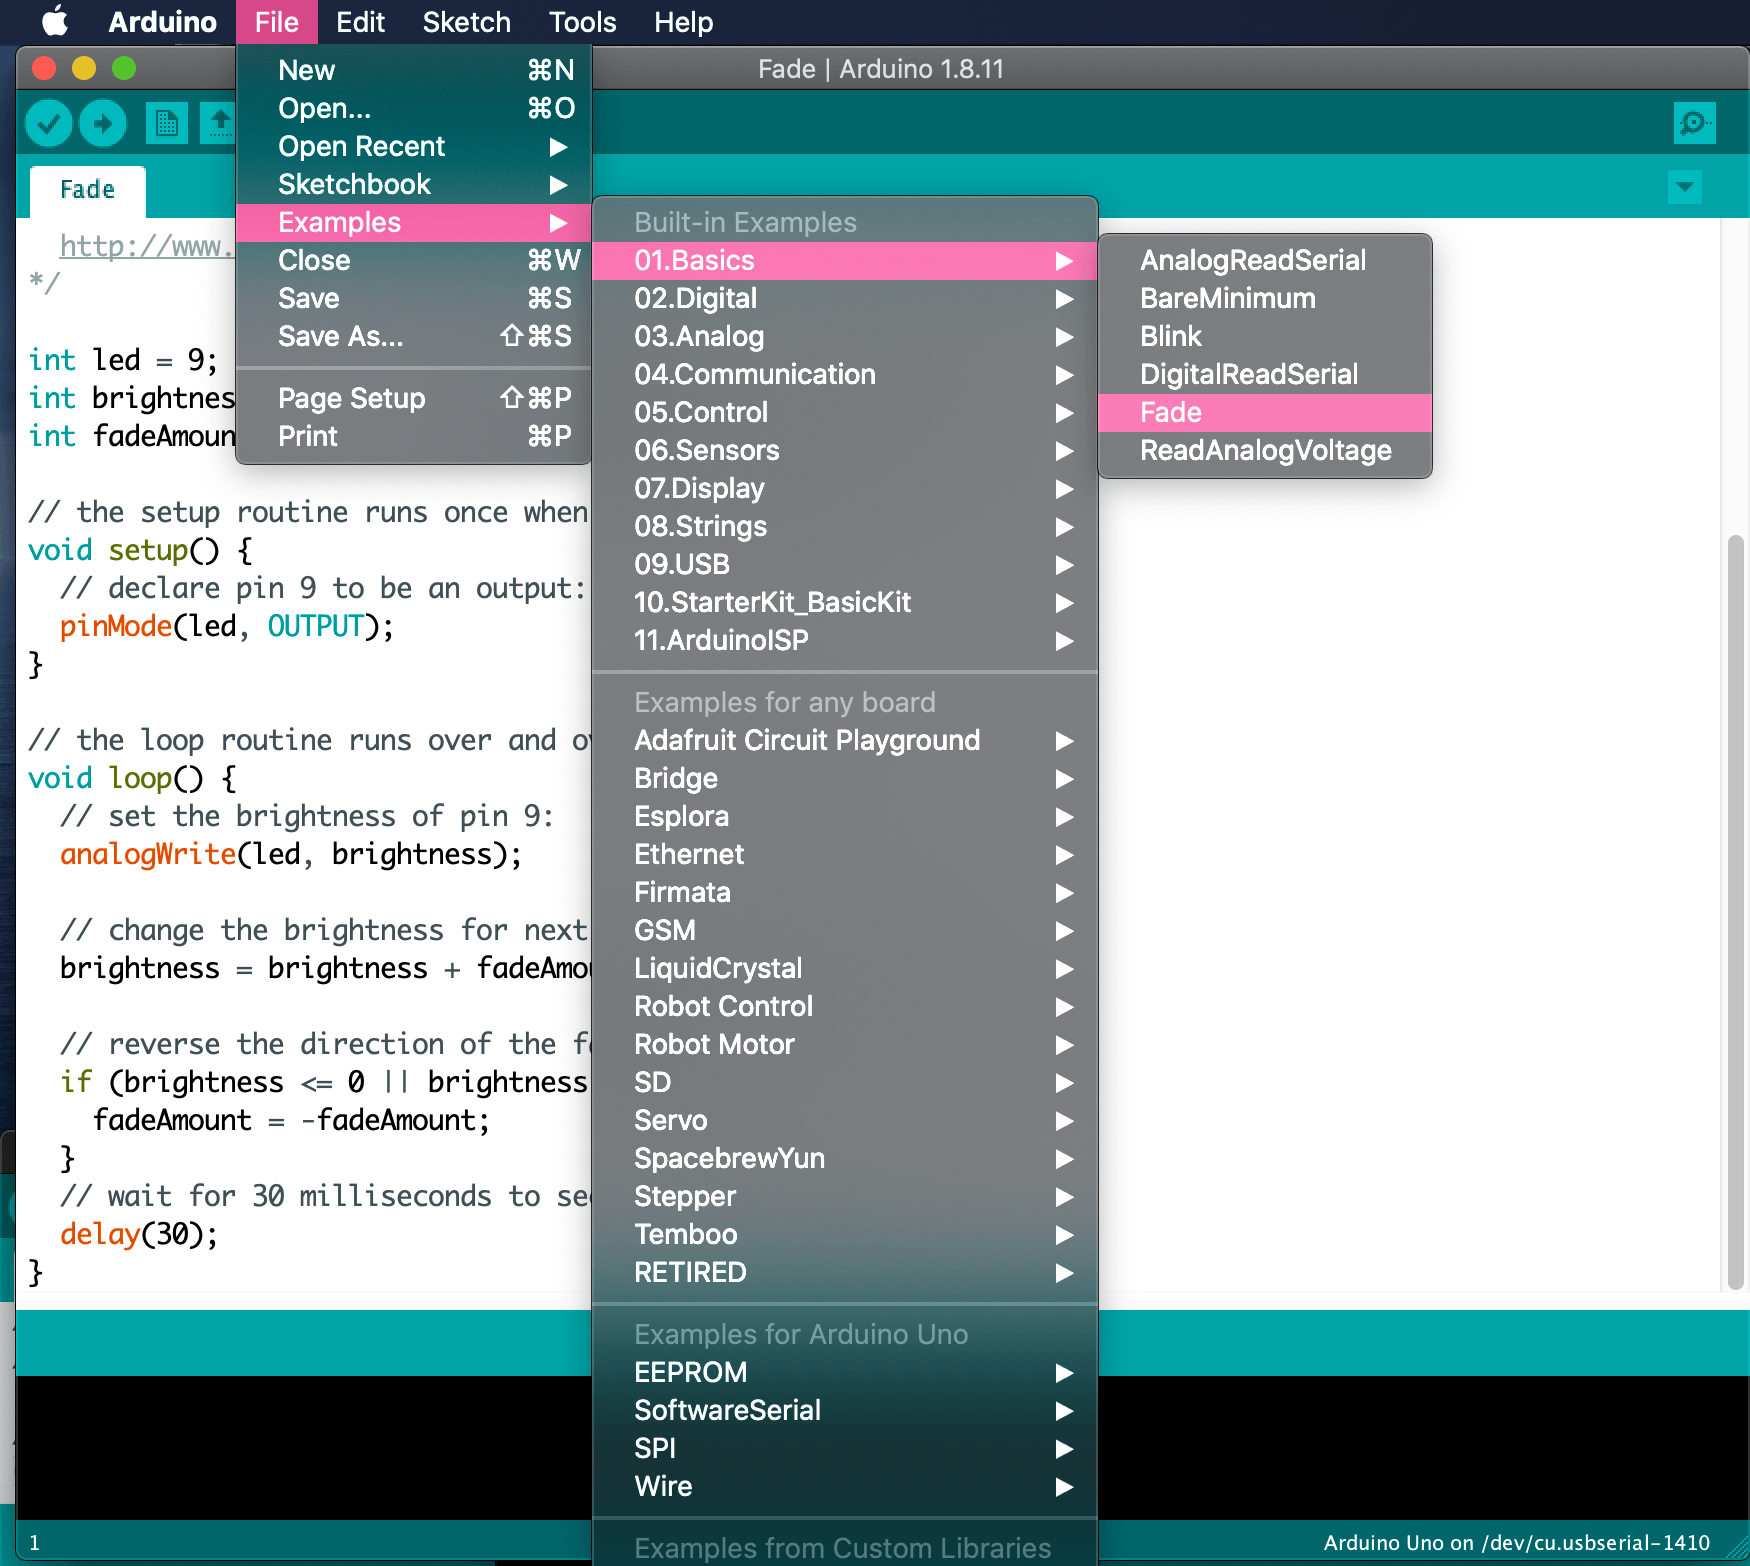Open the Apple menu logo
The image size is (1750, 1566).
click(55, 21)
